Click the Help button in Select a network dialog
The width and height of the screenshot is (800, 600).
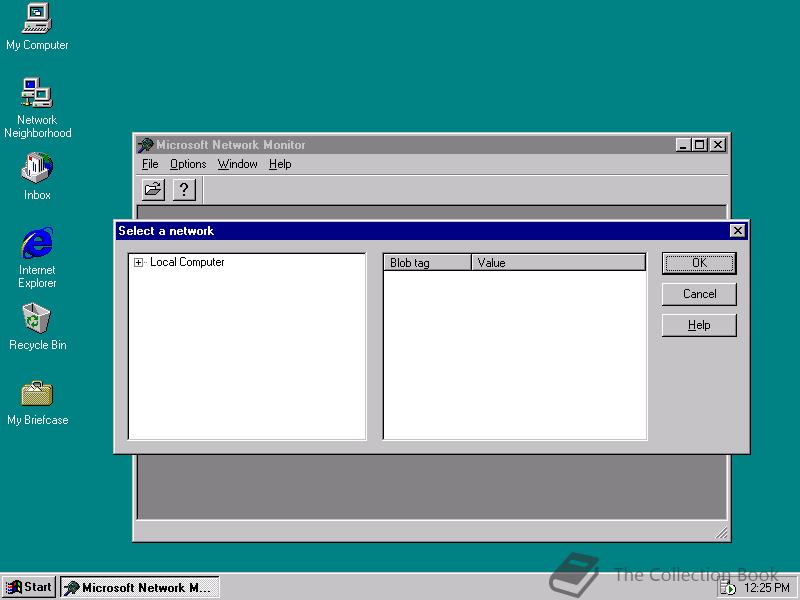click(x=699, y=326)
